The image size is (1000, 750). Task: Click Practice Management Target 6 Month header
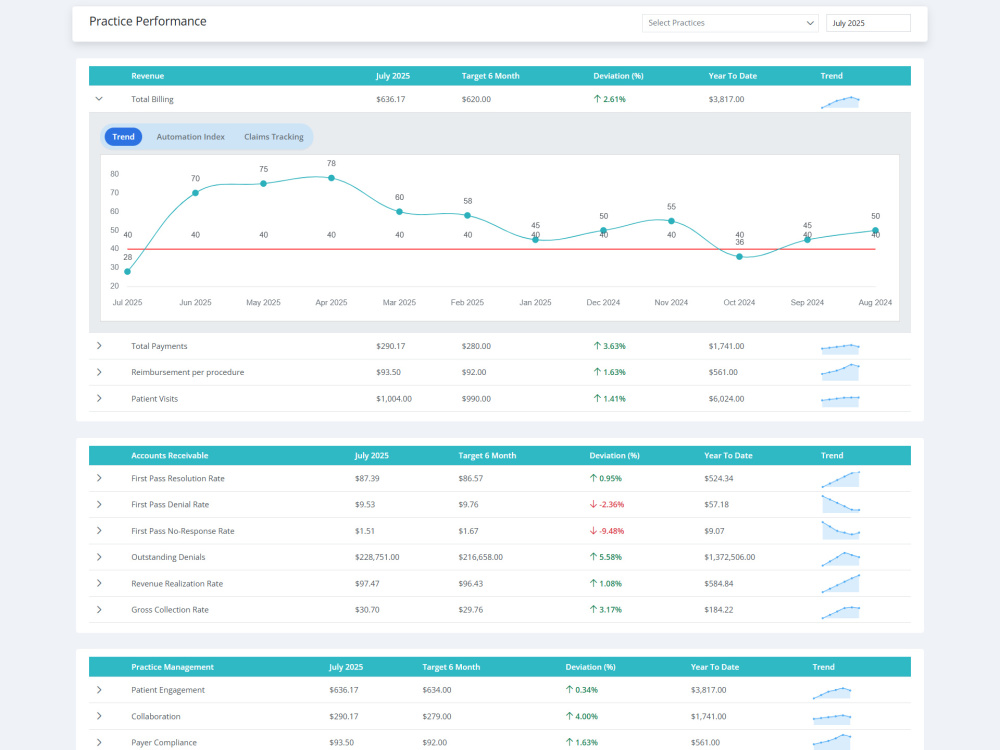click(451, 667)
